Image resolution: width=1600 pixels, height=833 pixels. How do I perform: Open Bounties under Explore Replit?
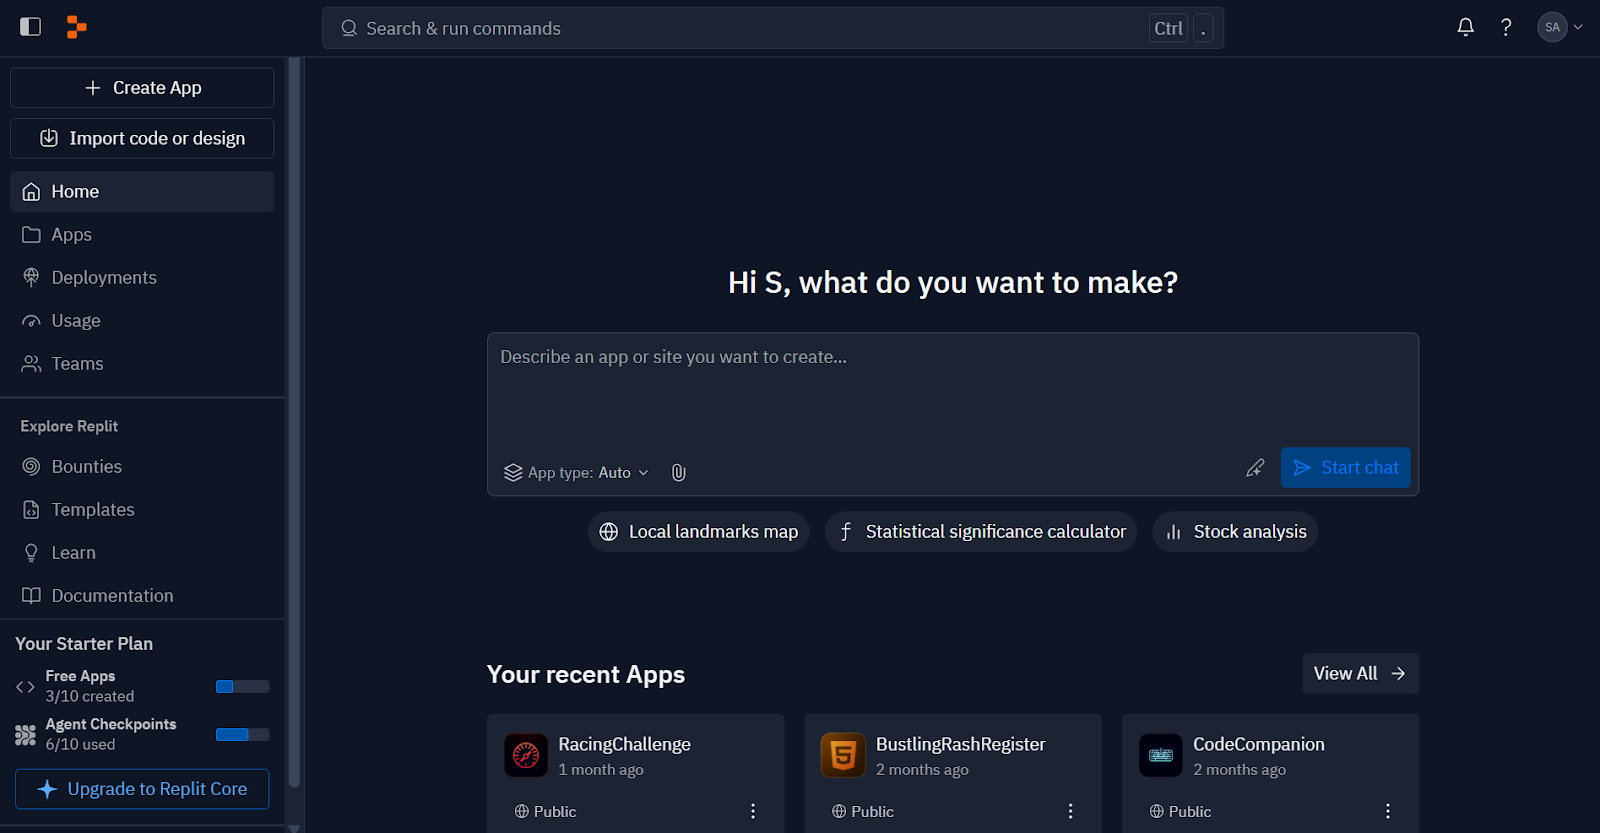pyautogui.click(x=142, y=466)
